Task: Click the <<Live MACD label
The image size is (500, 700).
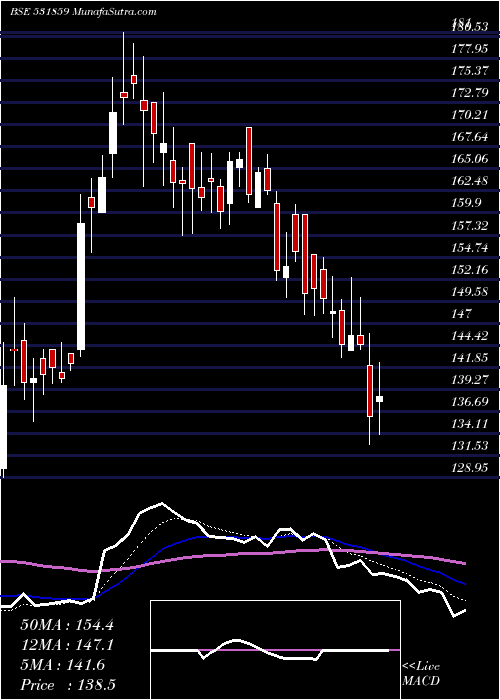Action: [421, 673]
